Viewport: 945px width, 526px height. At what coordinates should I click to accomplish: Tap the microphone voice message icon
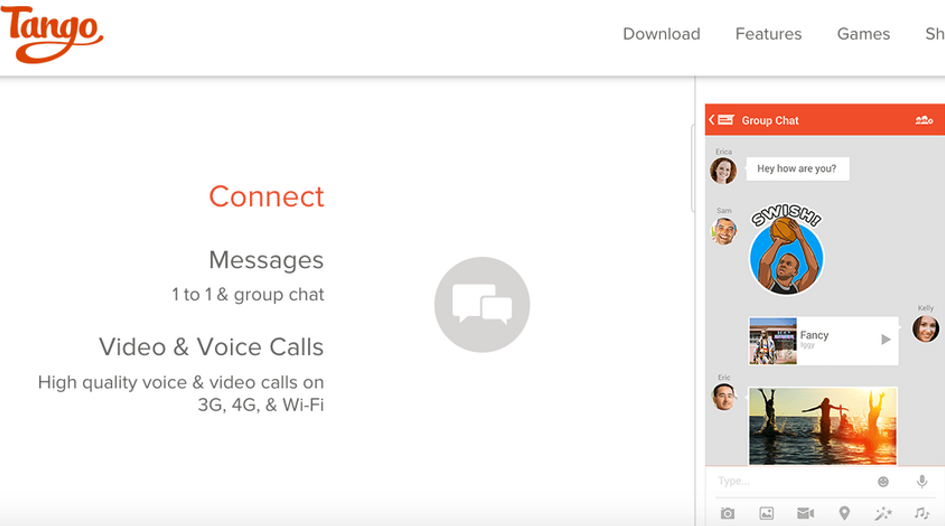921,481
